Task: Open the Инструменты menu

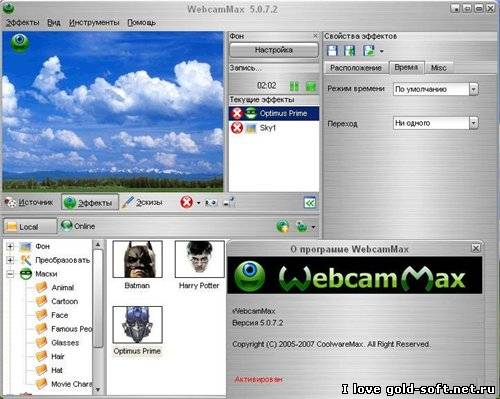Action: tap(94, 22)
